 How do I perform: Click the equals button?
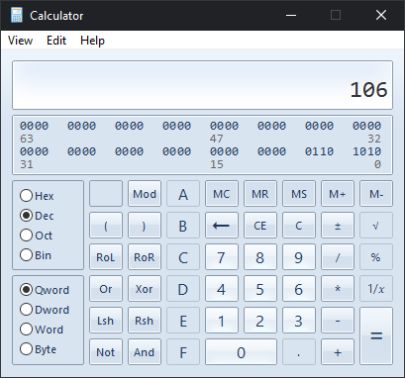(x=376, y=336)
